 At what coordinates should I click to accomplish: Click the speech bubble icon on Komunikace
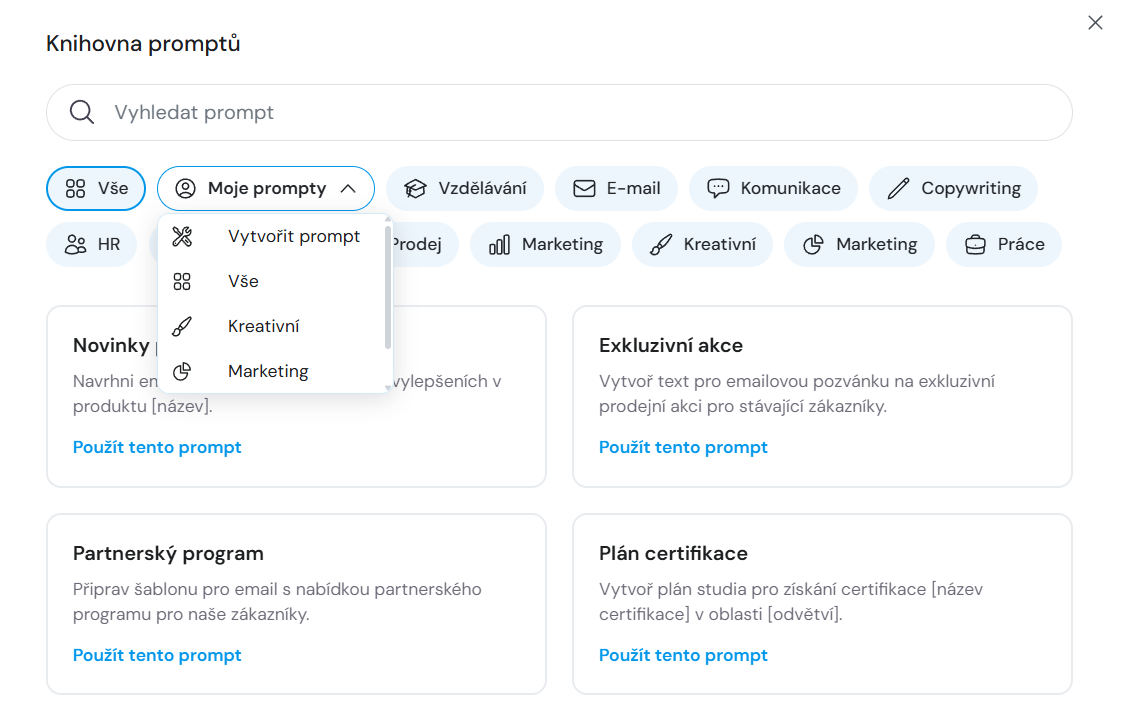[718, 188]
